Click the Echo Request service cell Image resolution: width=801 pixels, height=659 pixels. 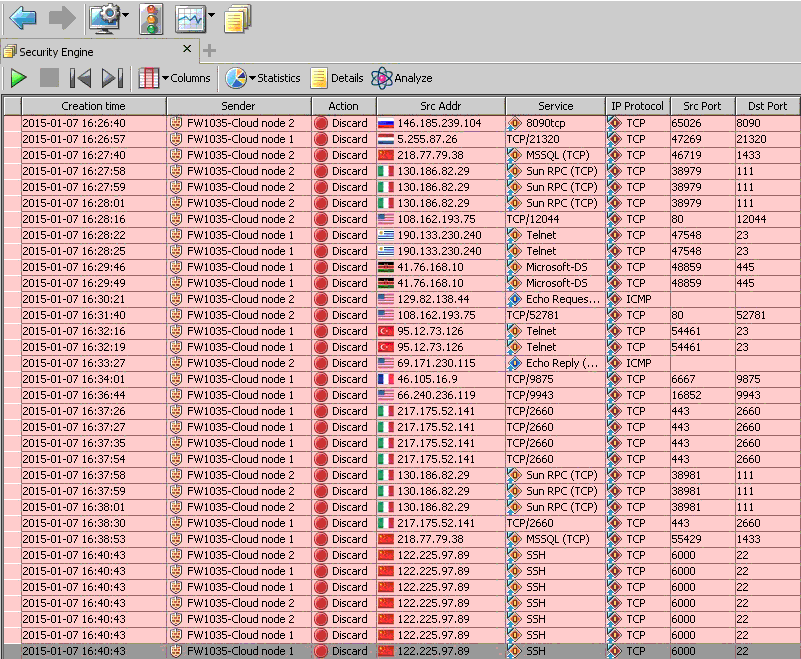pos(555,299)
